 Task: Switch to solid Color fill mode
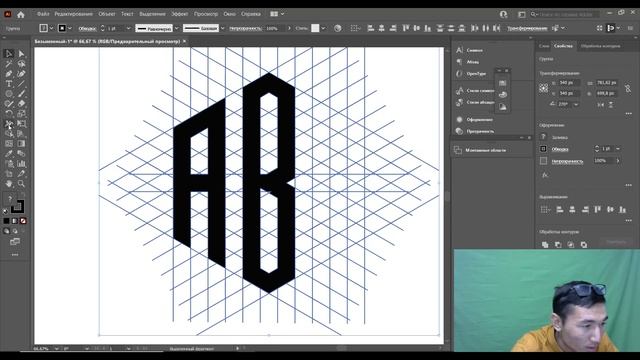[6, 221]
